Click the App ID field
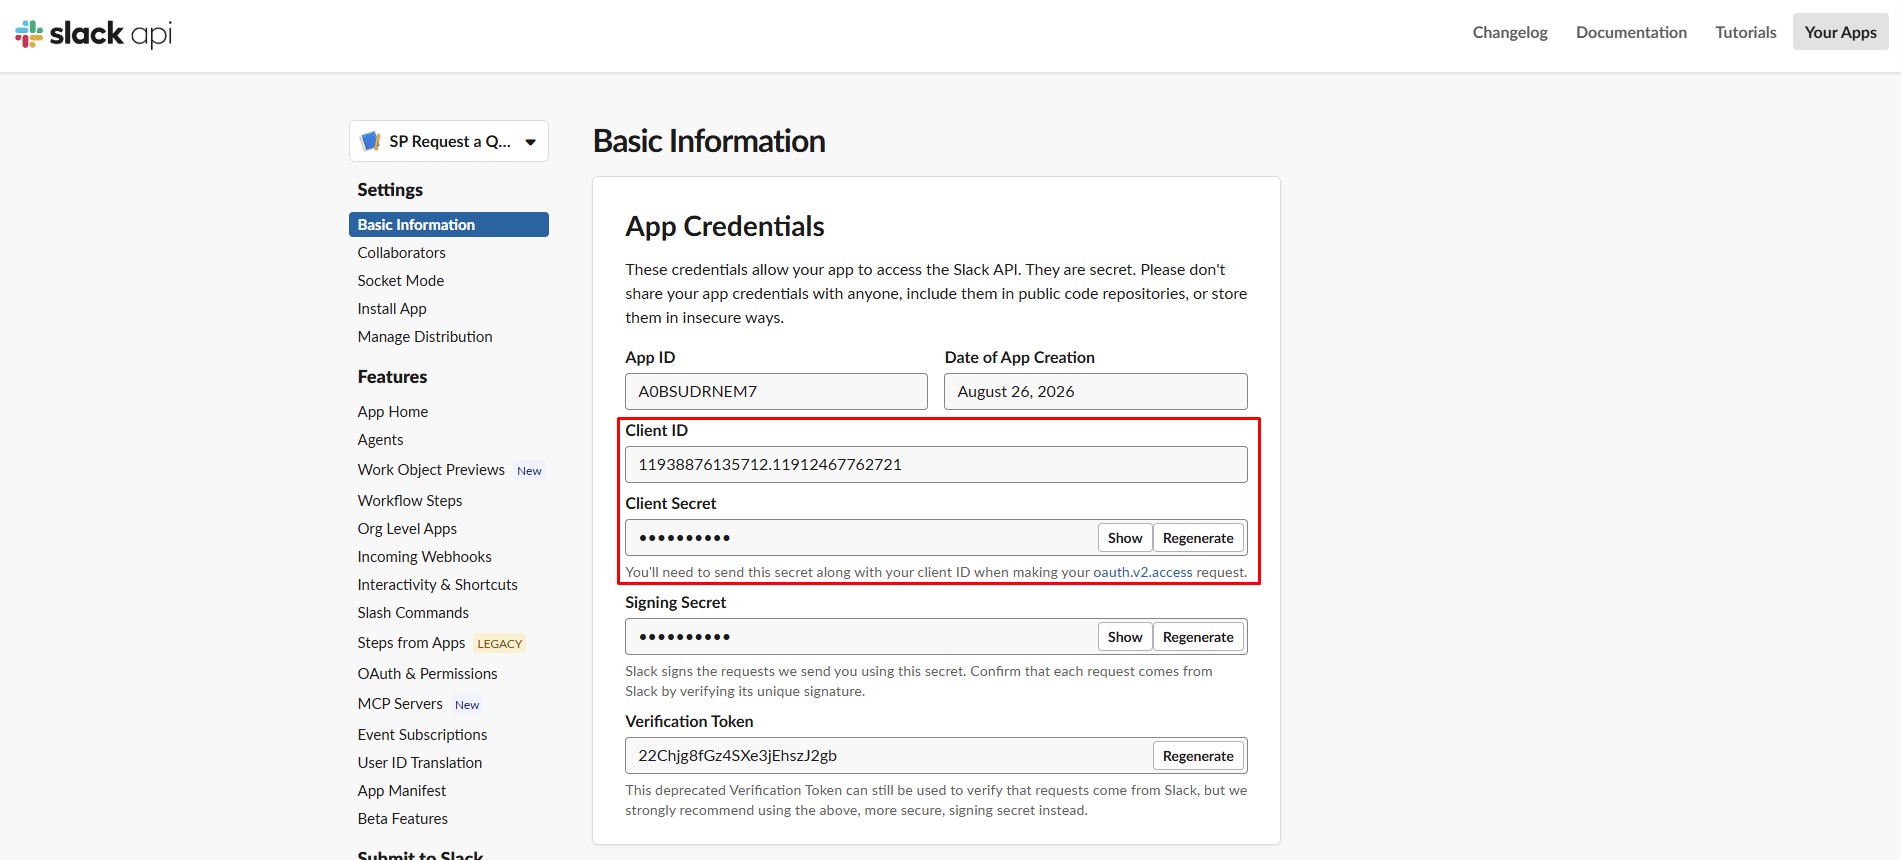This screenshot has width=1902, height=860. [776, 392]
